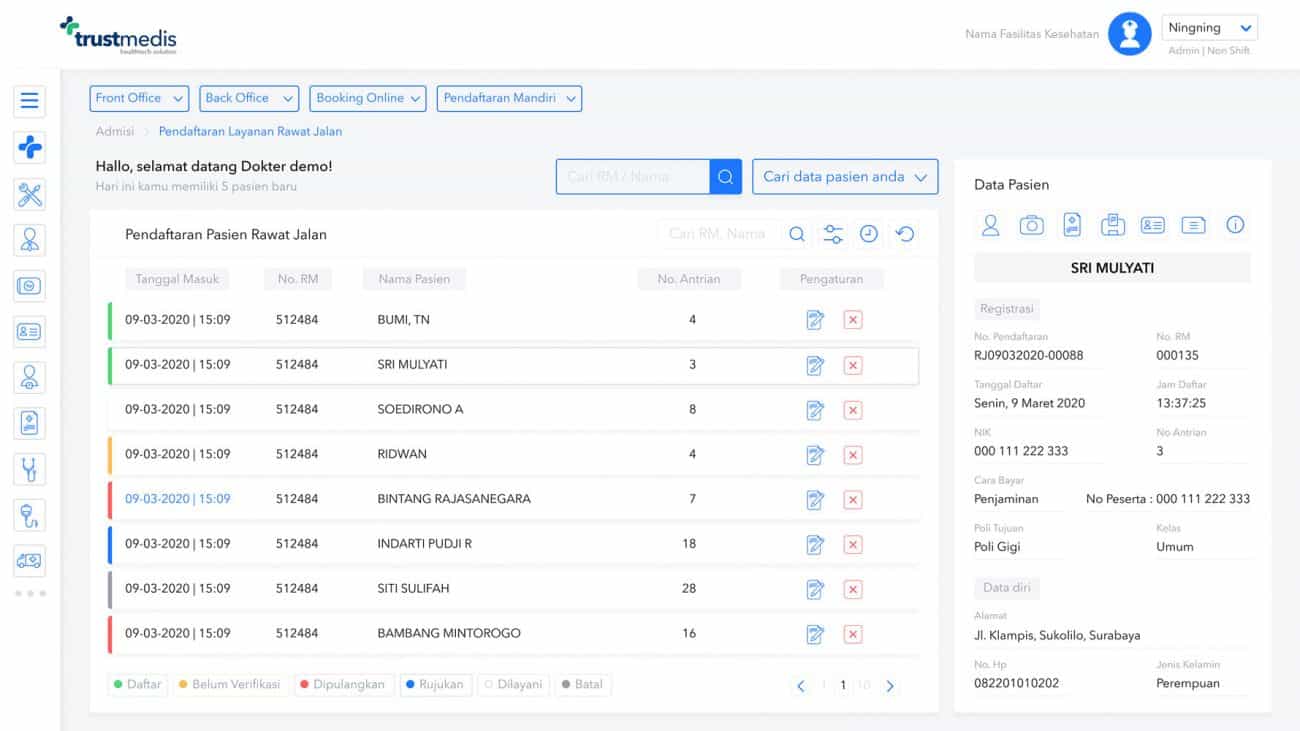Click the user avatar in the top bar
The height and width of the screenshot is (731, 1300).
1130,34
